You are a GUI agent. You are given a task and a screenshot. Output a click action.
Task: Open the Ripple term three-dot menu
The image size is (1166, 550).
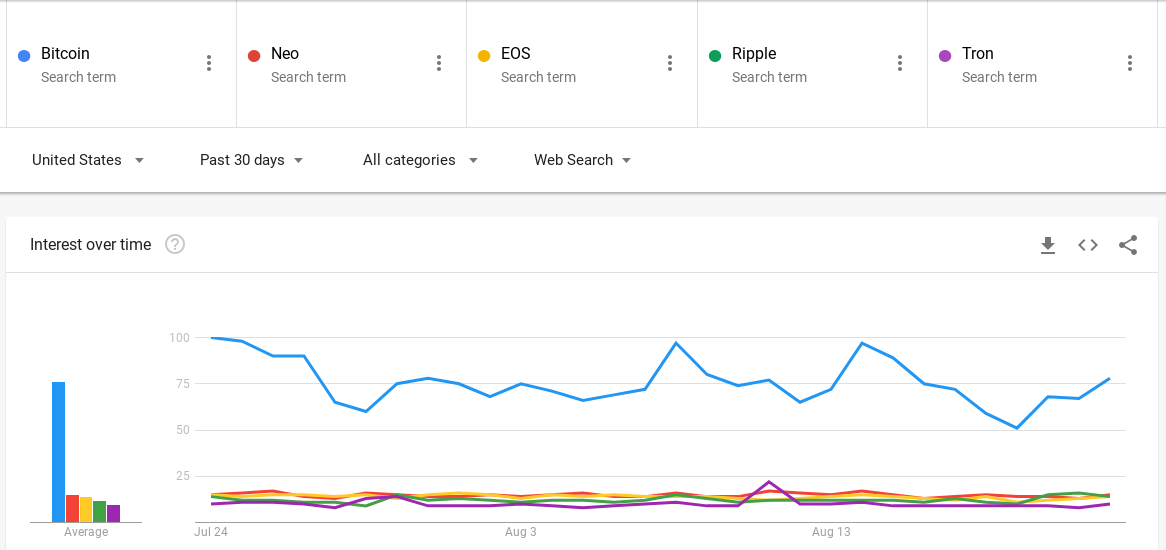[x=900, y=63]
